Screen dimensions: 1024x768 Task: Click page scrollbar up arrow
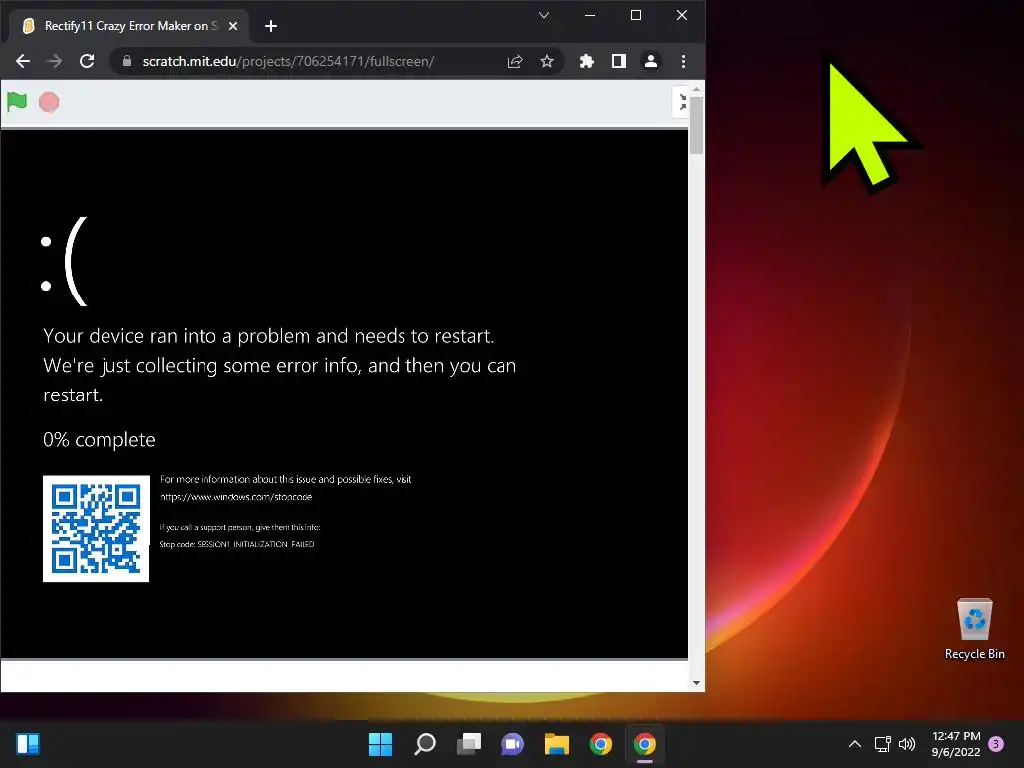point(696,89)
